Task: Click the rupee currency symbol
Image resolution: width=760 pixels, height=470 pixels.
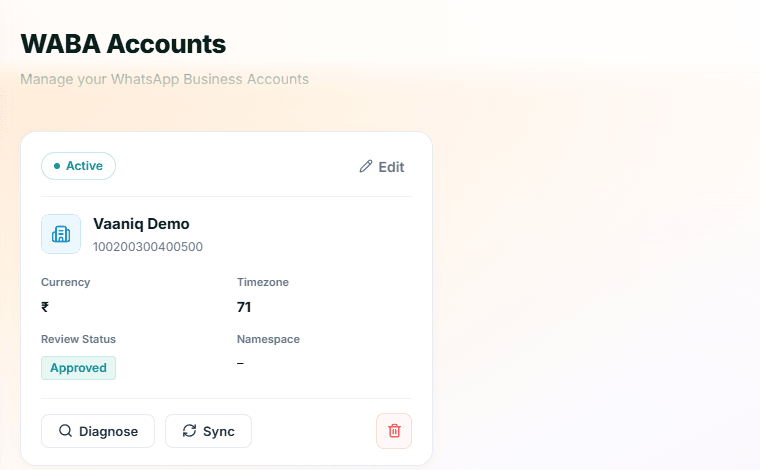Action: 45,307
